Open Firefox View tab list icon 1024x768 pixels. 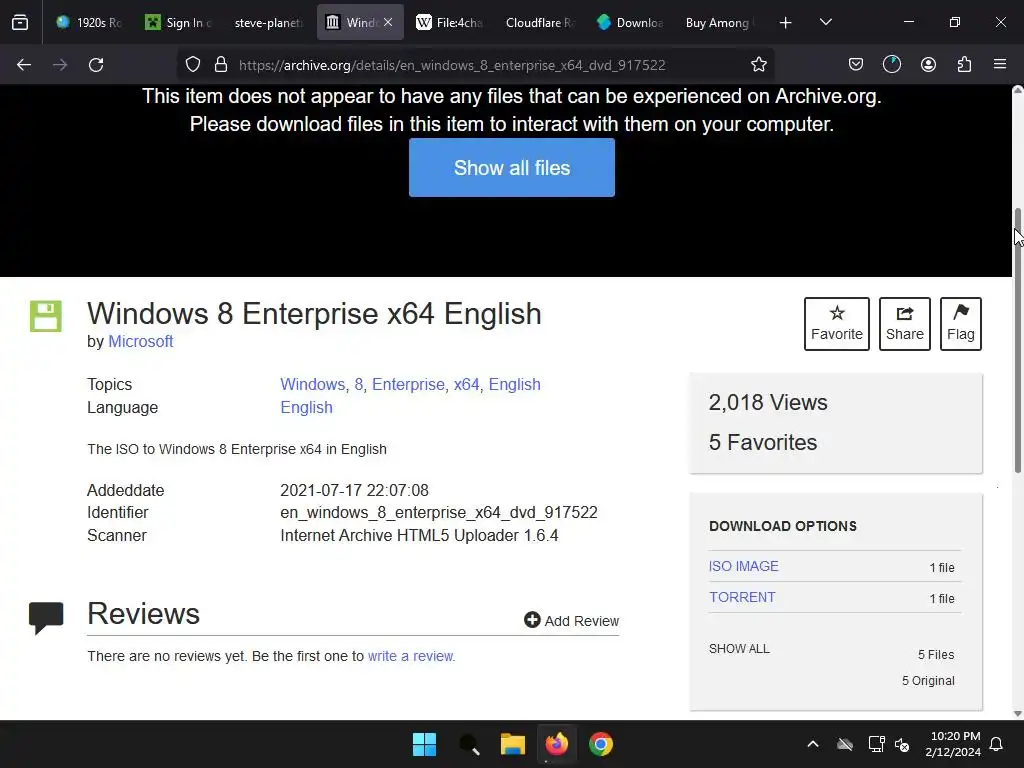click(20, 22)
